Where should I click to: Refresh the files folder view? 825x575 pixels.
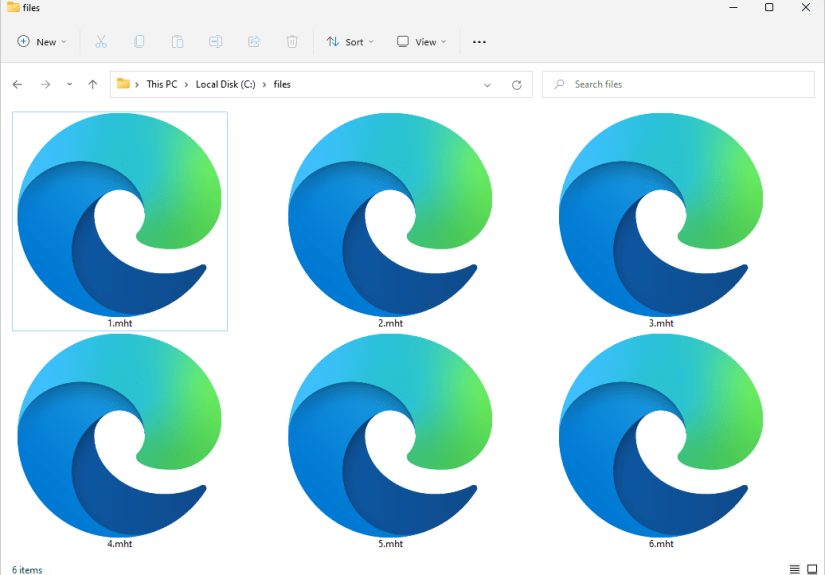point(517,85)
